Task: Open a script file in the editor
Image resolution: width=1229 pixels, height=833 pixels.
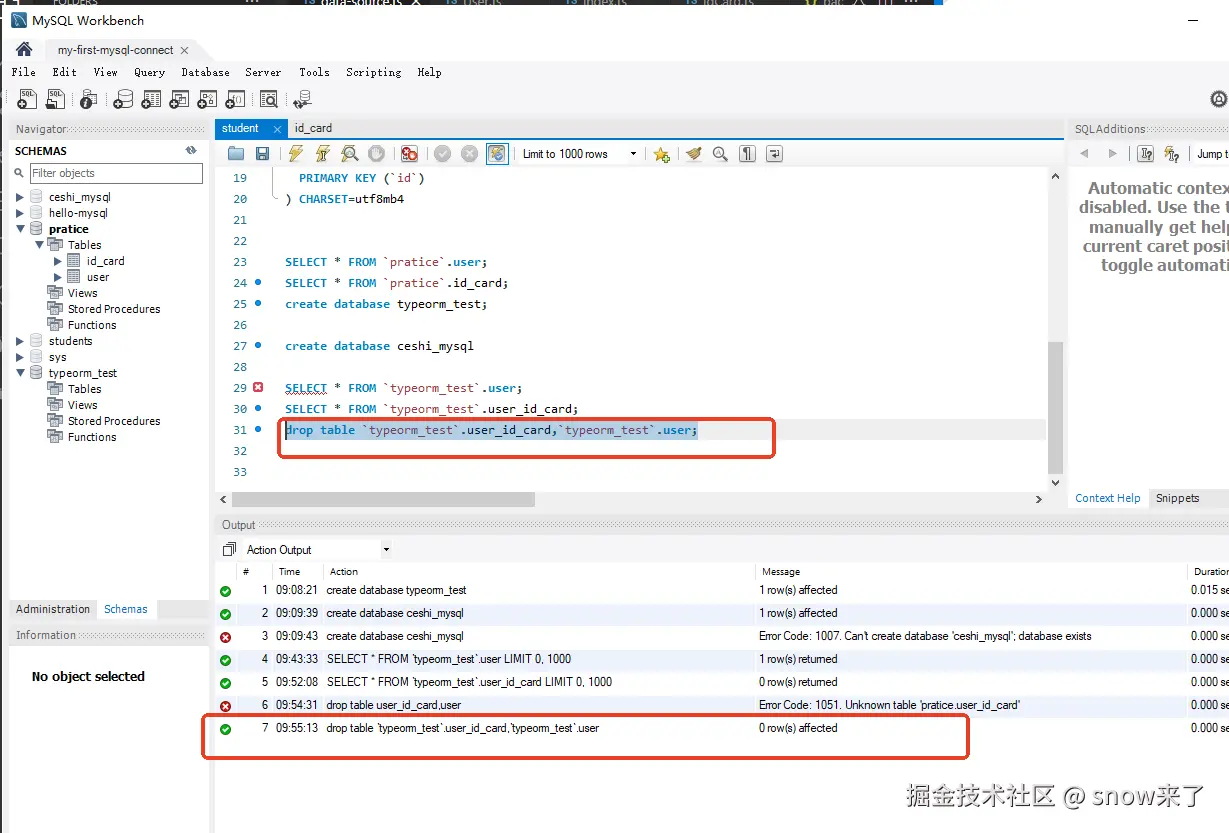Action: 236,153
